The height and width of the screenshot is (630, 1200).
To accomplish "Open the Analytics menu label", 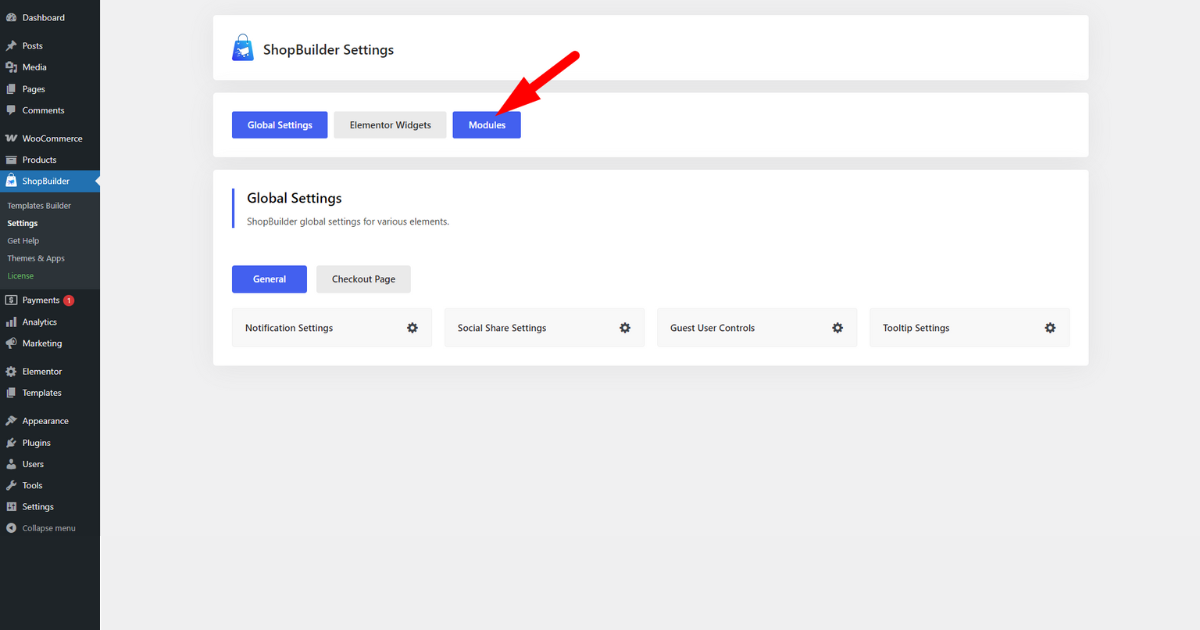I will [39, 322].
